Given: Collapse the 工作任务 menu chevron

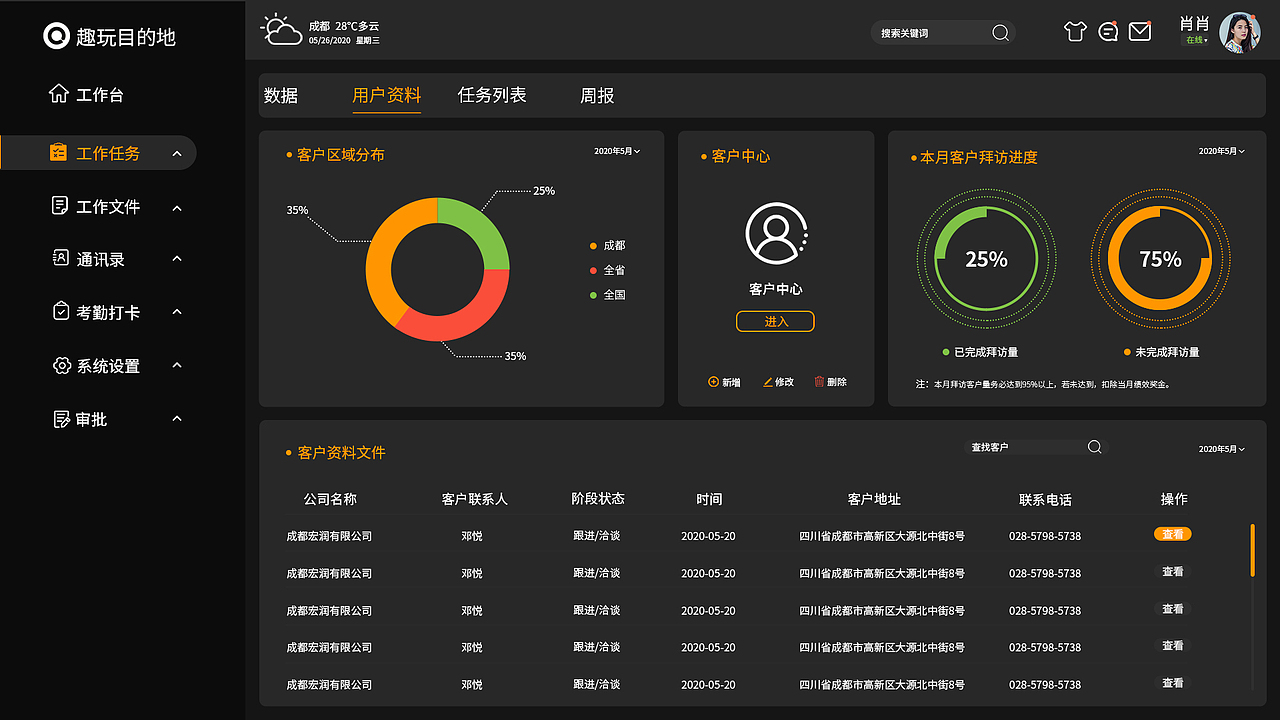Looking at the screenshot, I should point(177,154).
